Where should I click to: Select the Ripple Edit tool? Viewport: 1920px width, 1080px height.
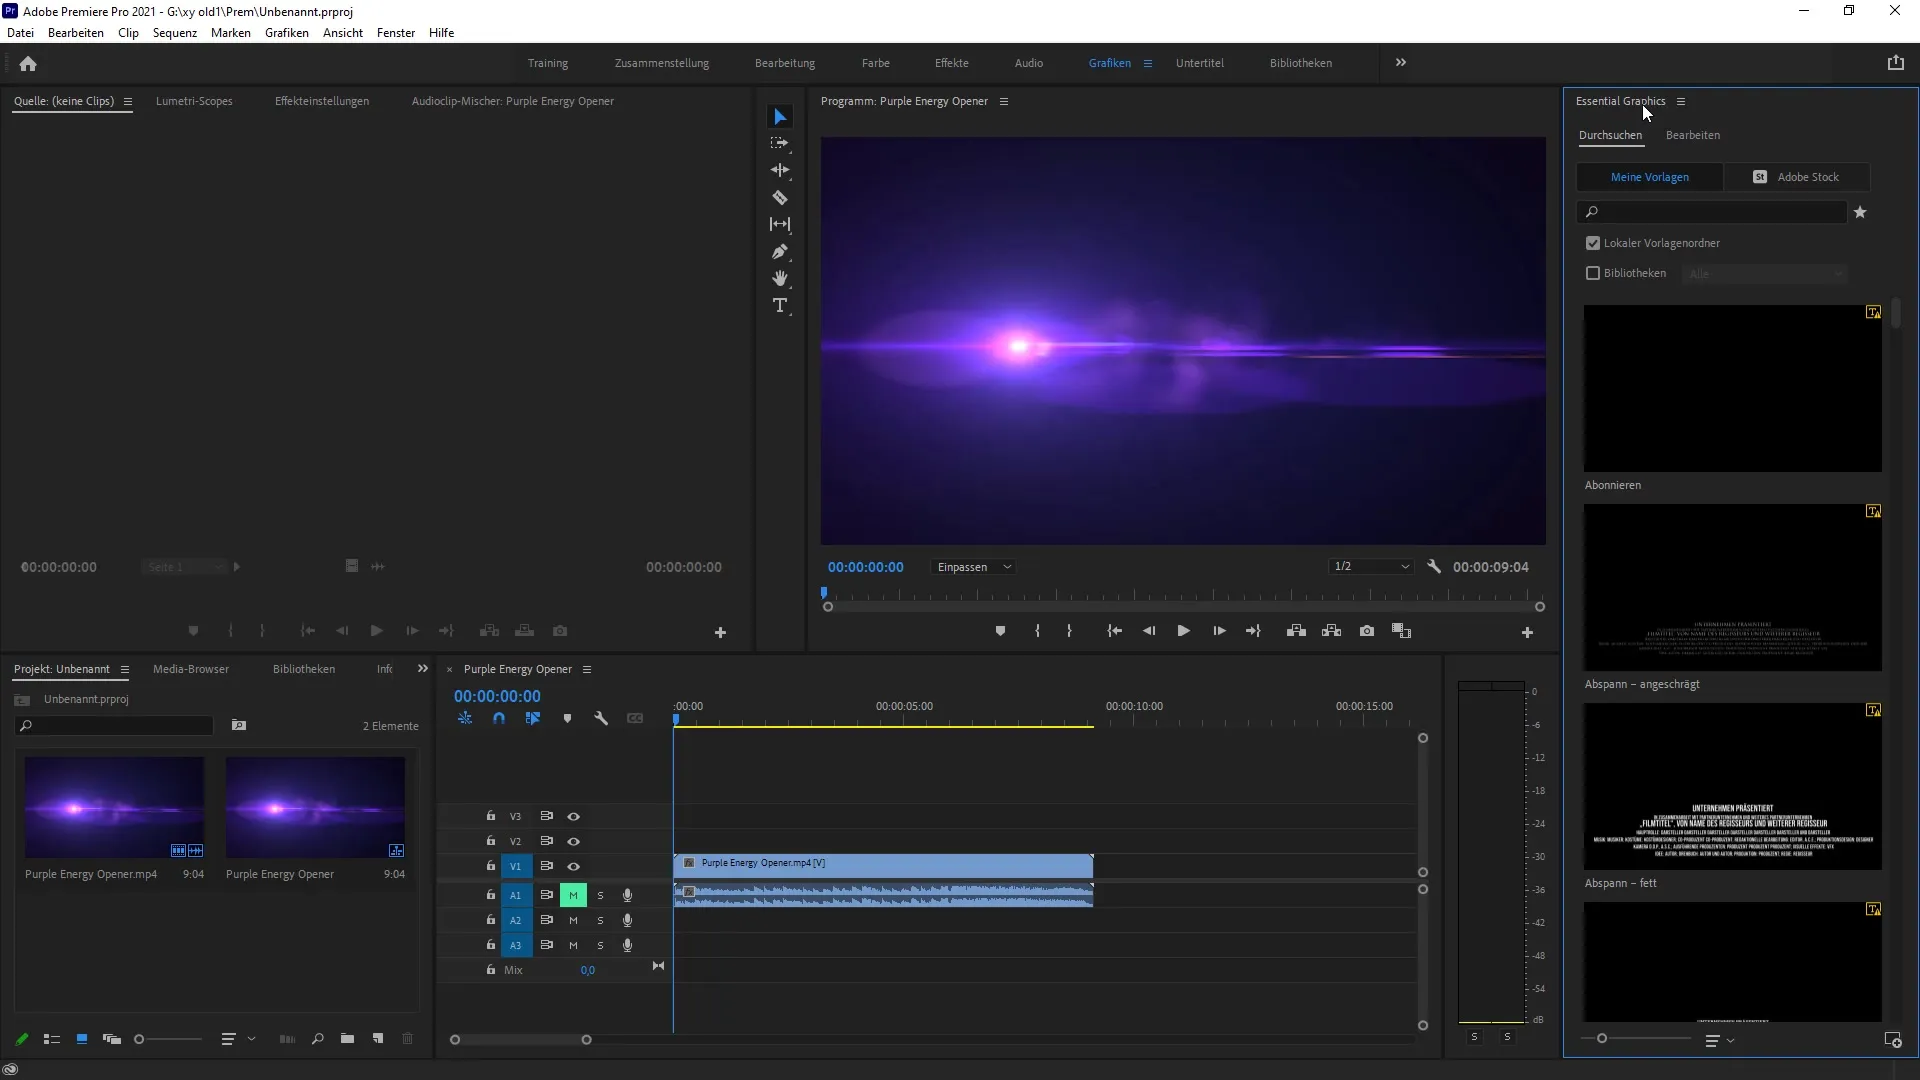(780, 171)
